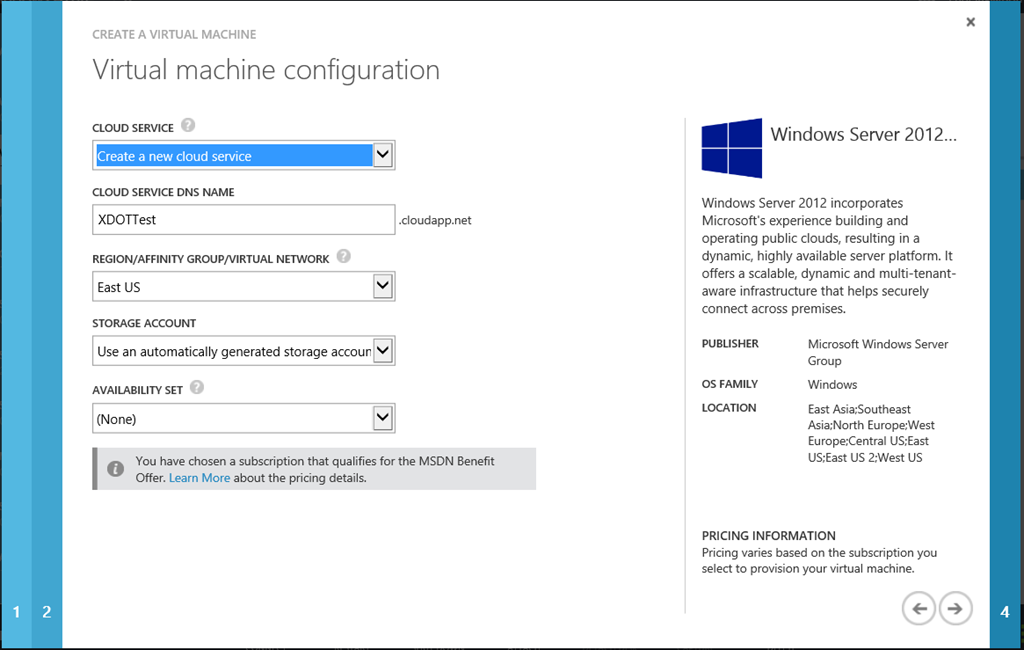
Task: Jump to wizard step 4
Action: [x=1006, y=612]
